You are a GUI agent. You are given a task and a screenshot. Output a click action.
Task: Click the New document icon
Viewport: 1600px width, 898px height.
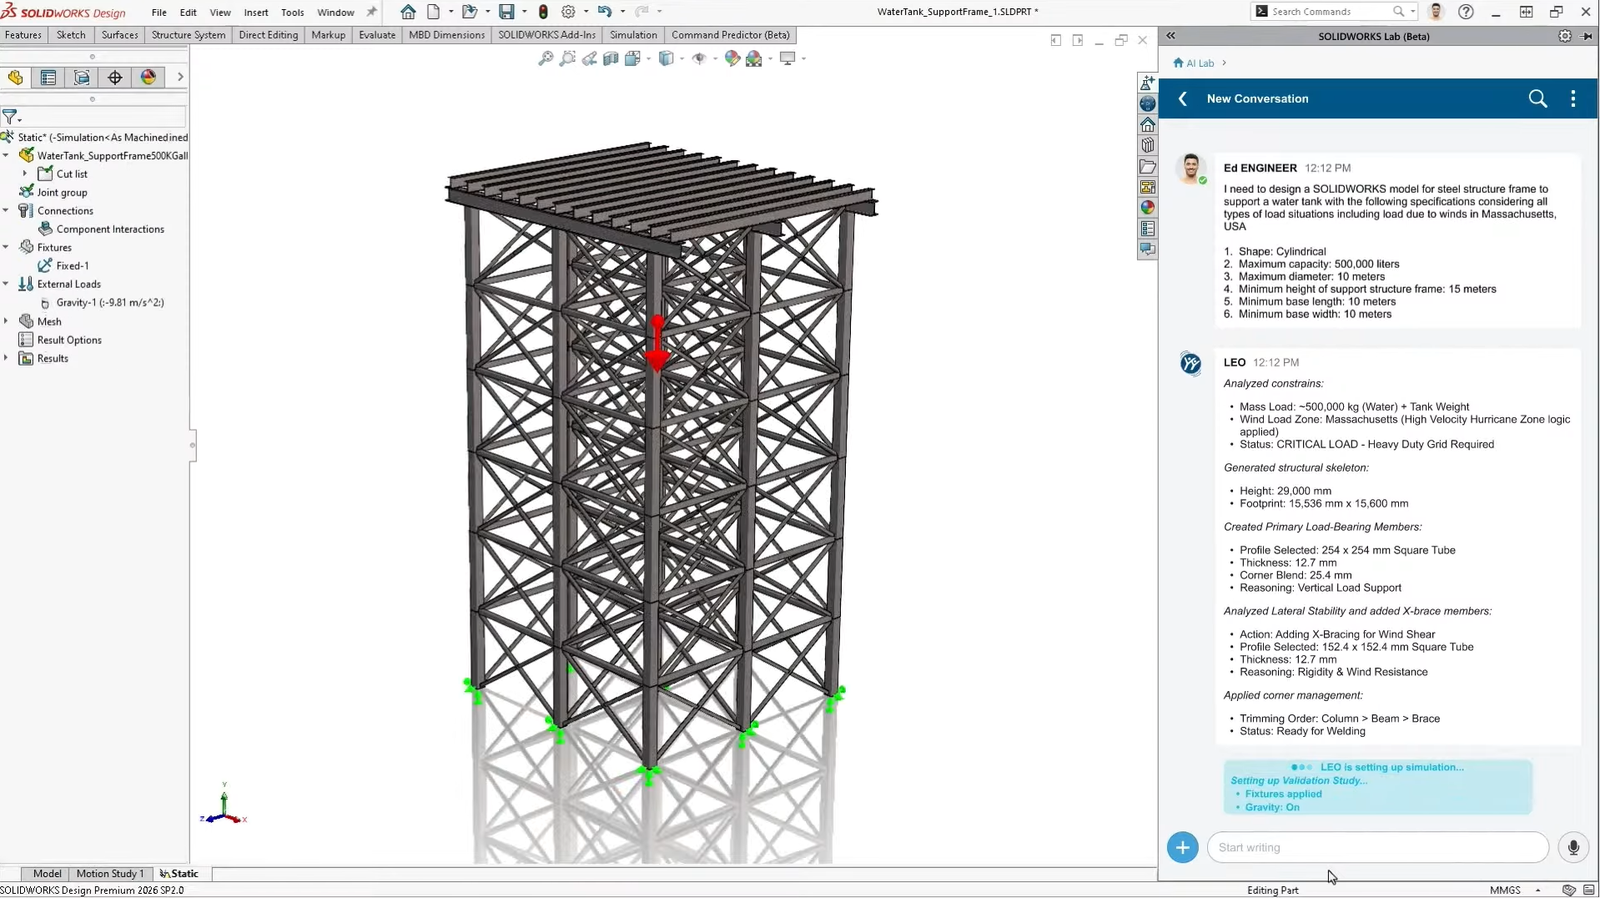pos(433,12)
